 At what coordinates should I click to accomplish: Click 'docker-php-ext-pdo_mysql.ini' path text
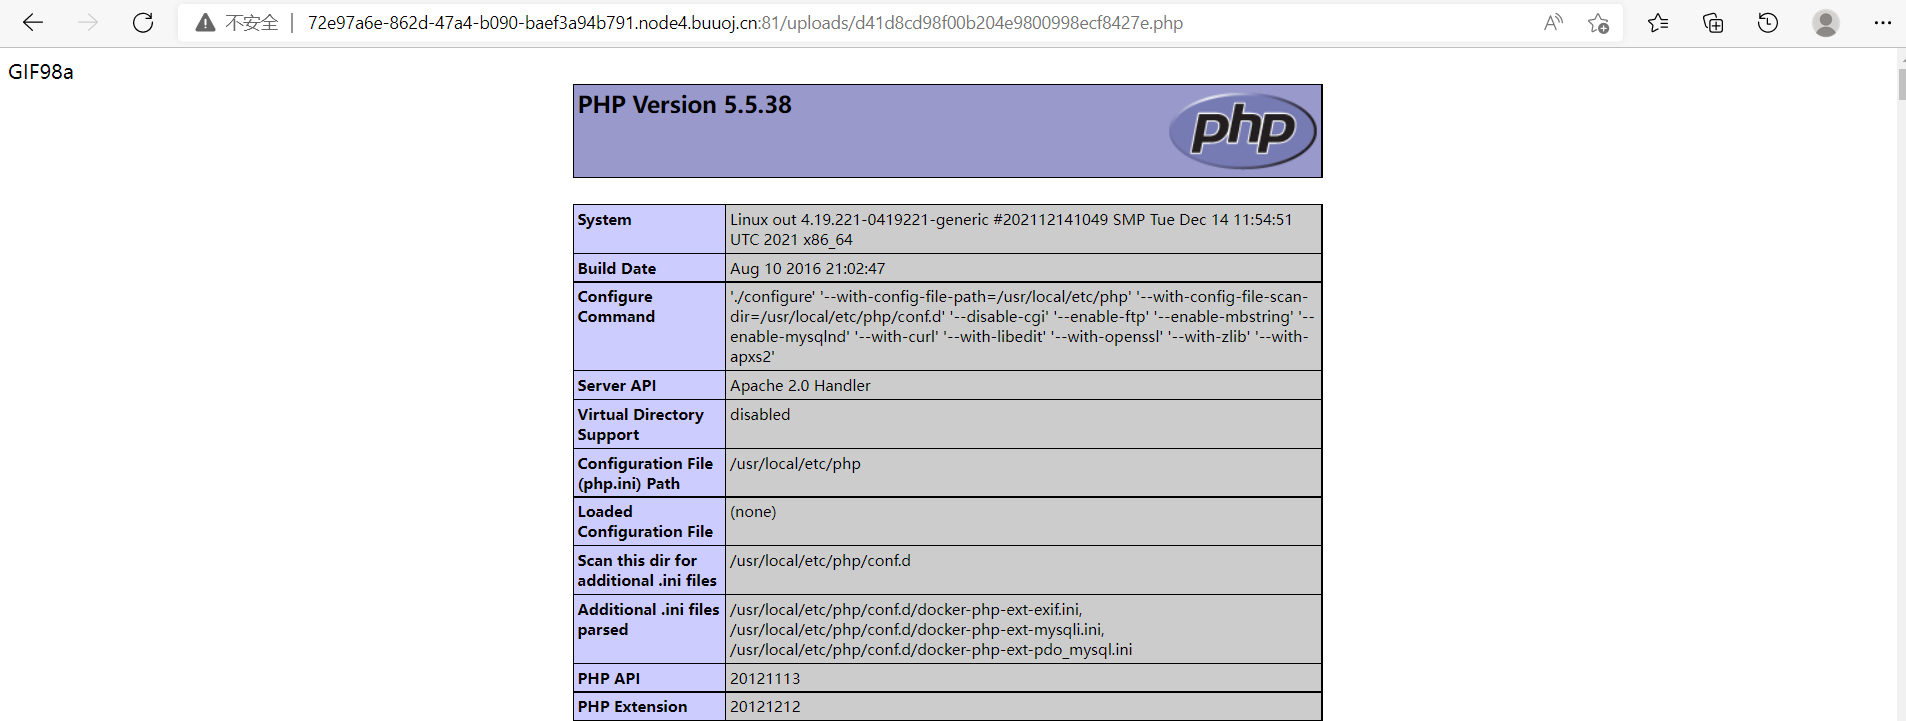pyautogui.click(x=931, y=649)
